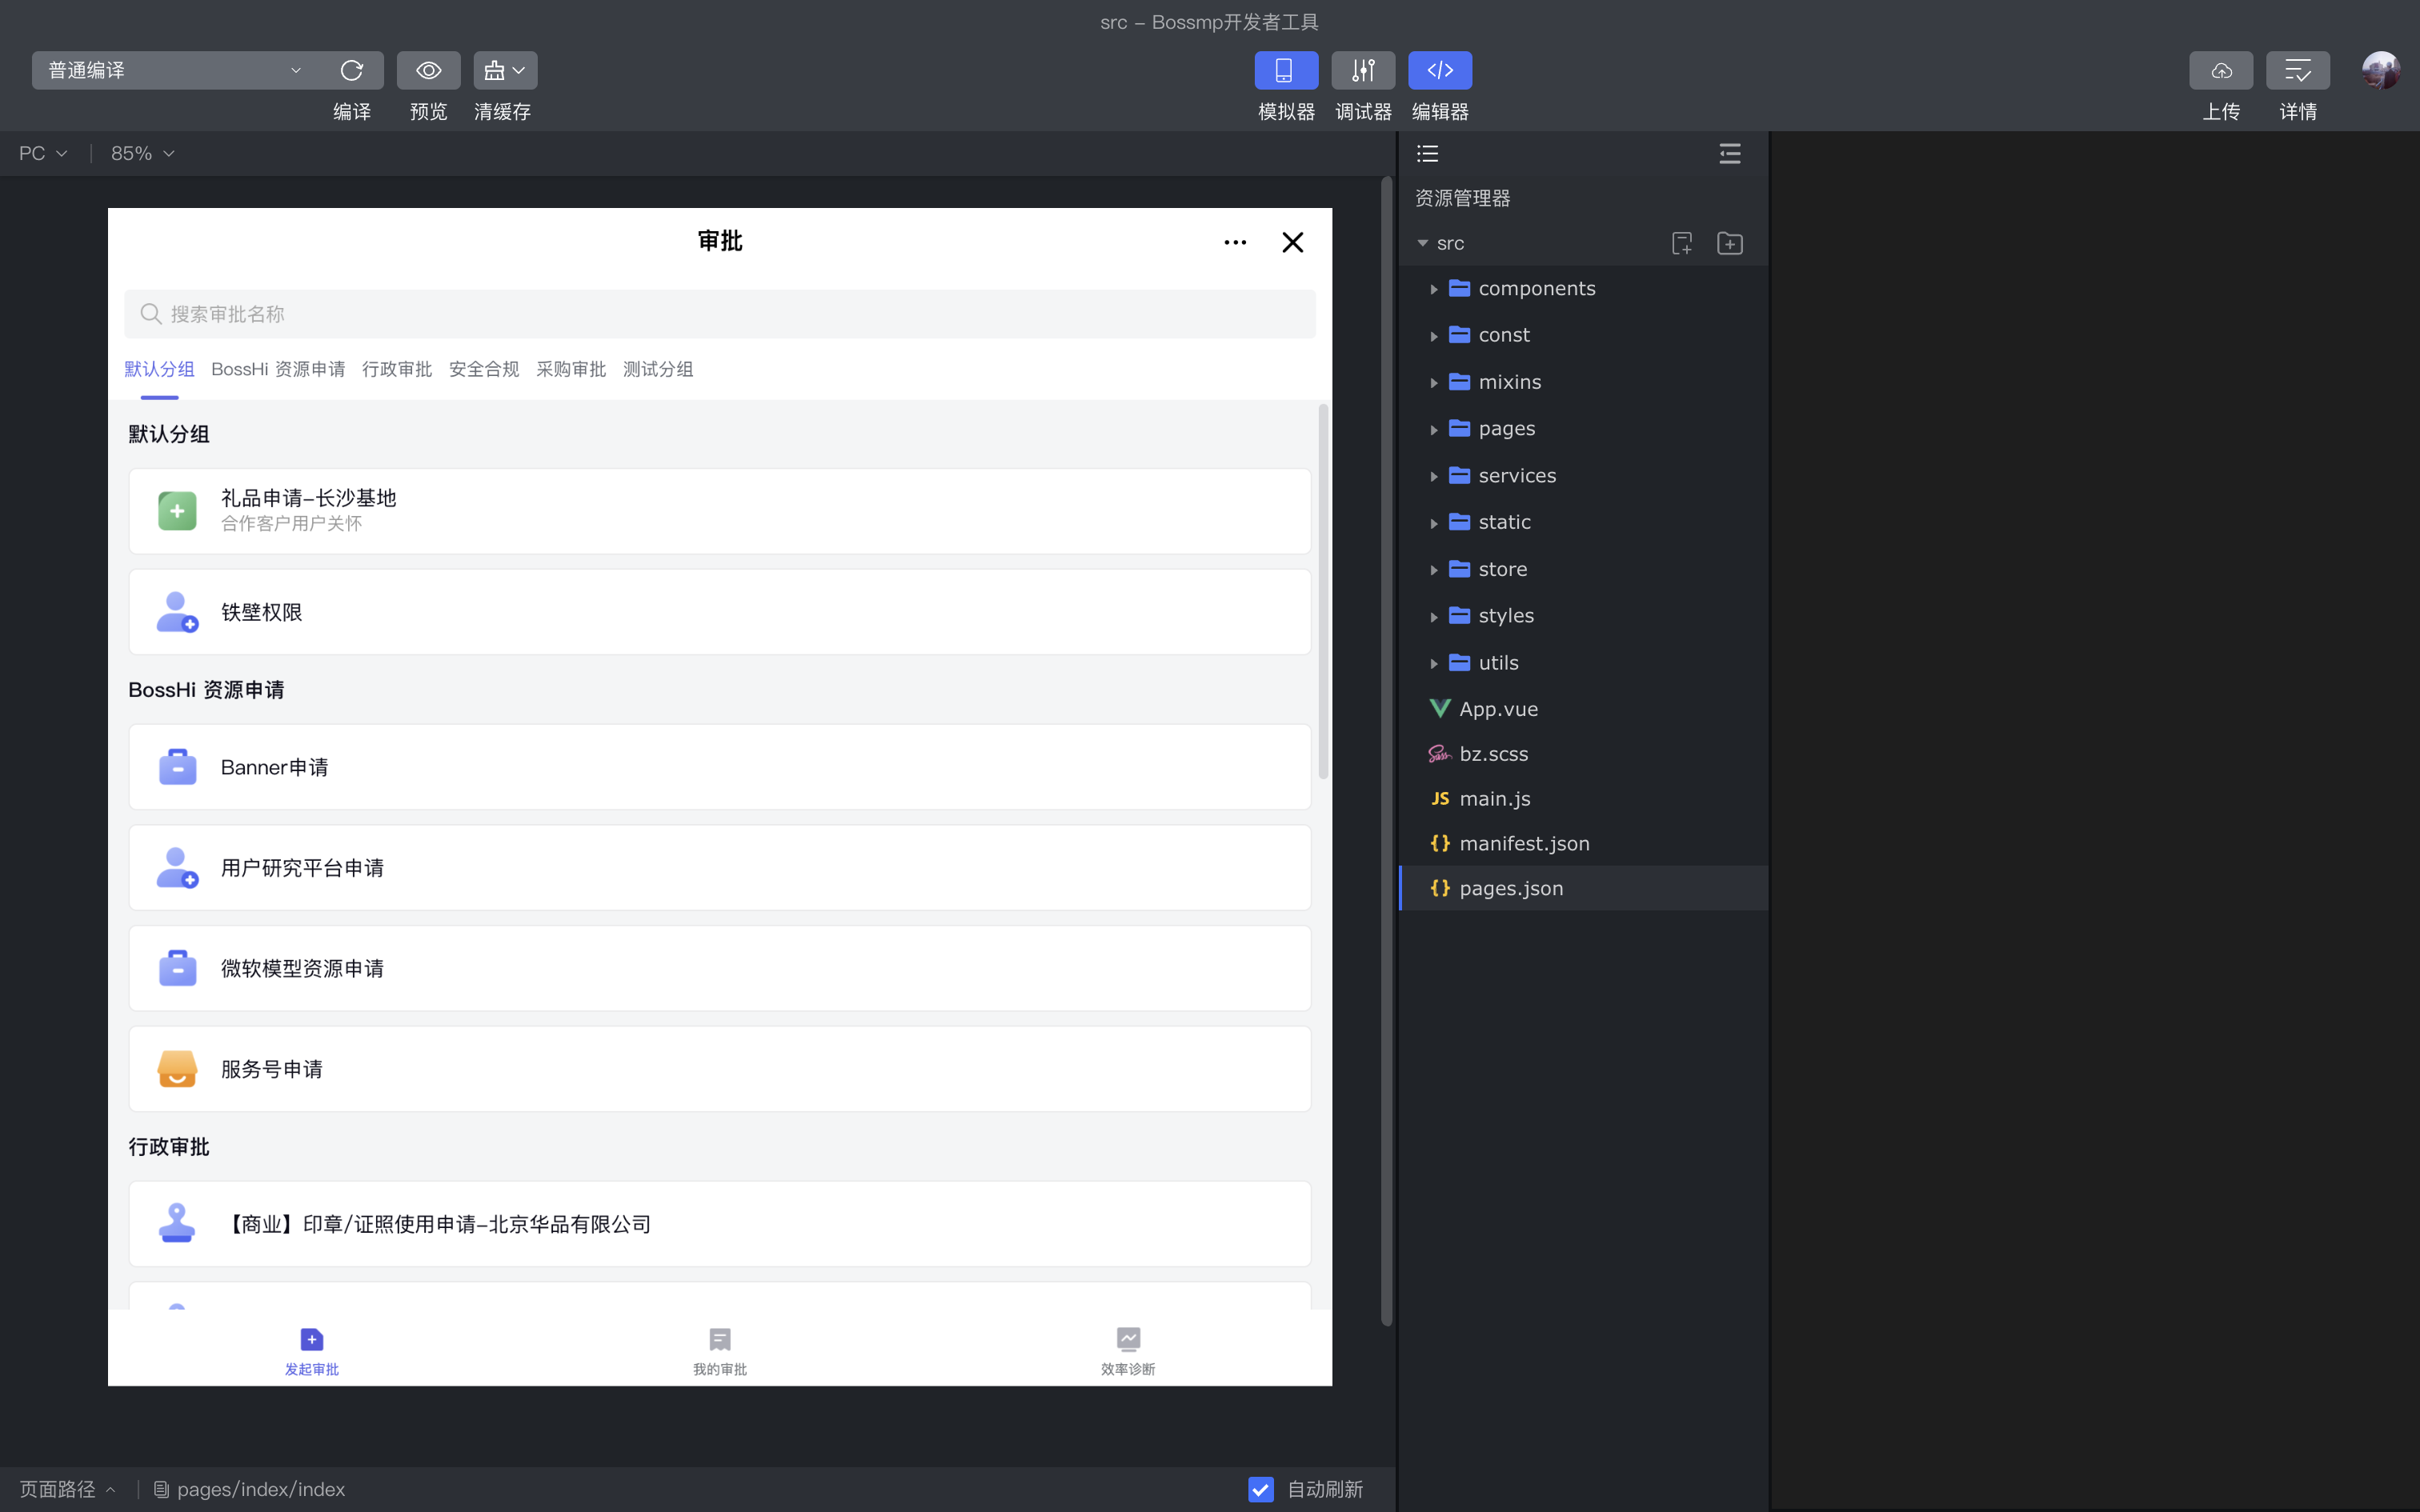Create a new file in src
Image resolution: width=2420 pixels, height=1512 pixels.
pos(1681,243)
